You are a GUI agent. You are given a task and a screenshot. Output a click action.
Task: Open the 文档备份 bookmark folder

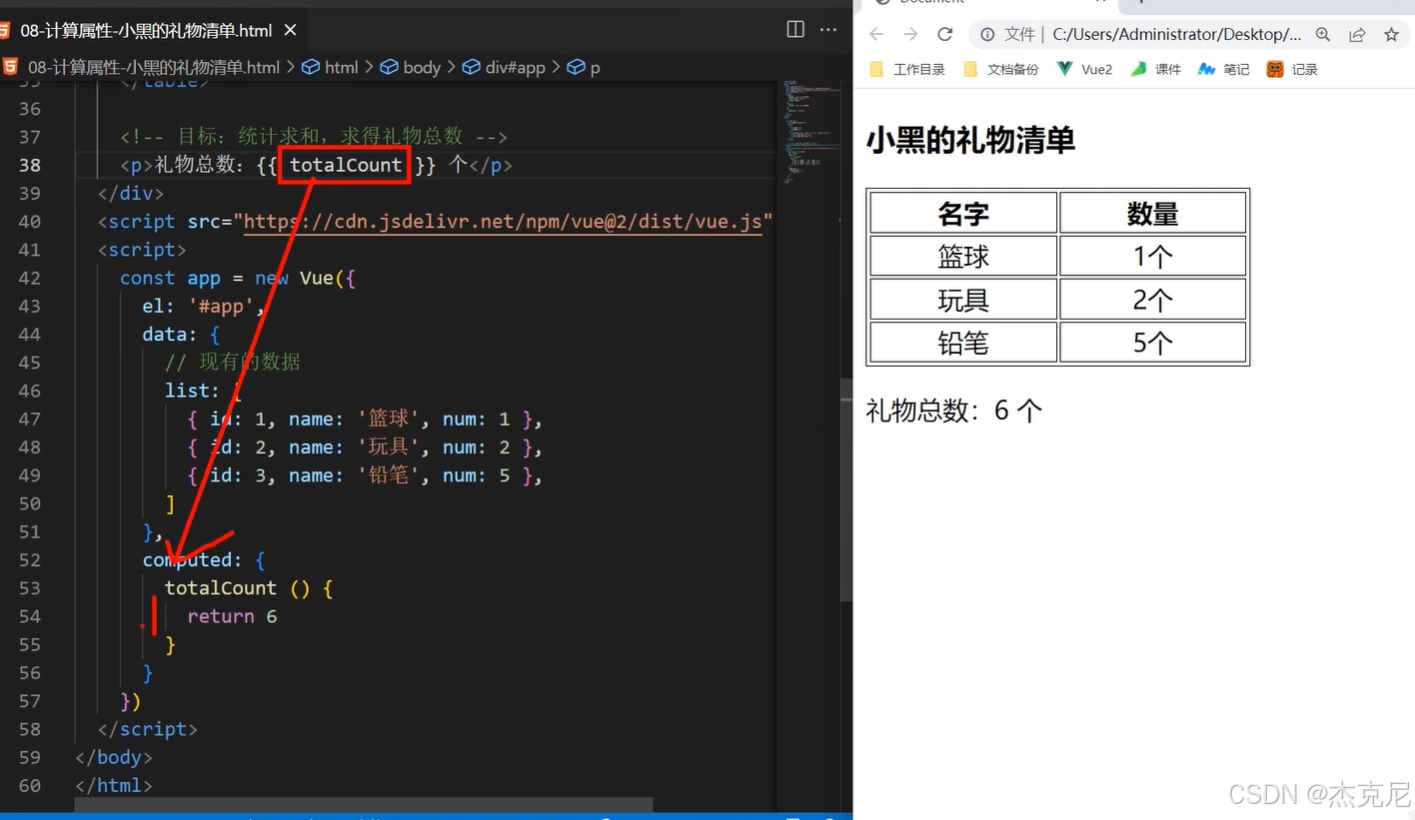coord(1001,69)
